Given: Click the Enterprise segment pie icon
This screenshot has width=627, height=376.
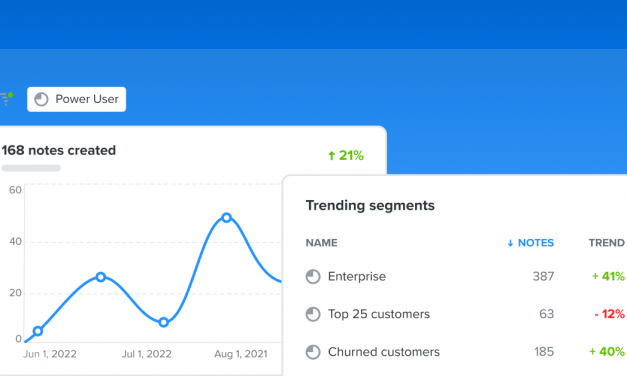Looking at the screenshot, I should tap(313, 276).
